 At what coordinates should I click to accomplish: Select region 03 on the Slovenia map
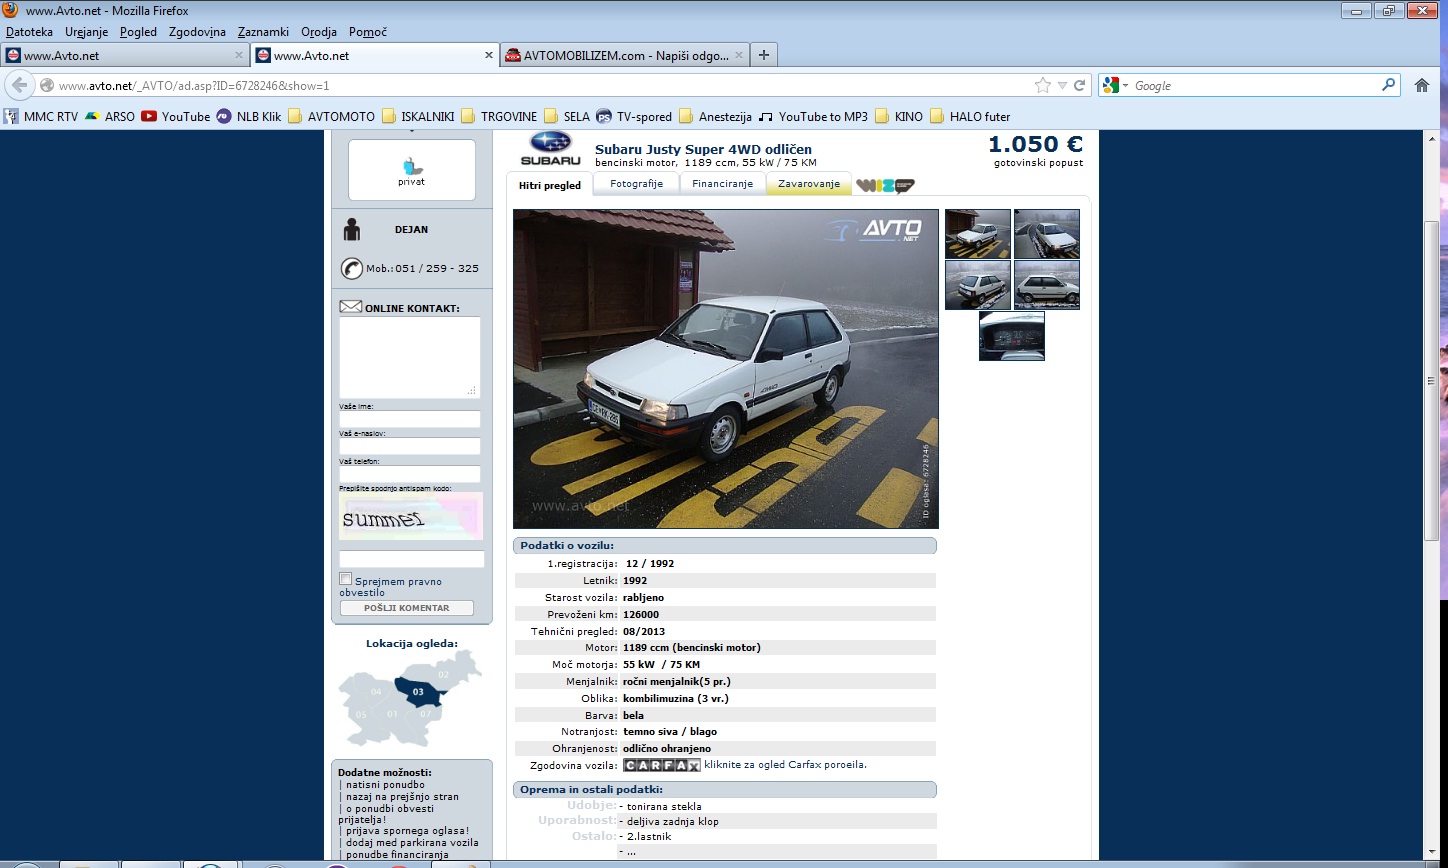pos(418,691)
